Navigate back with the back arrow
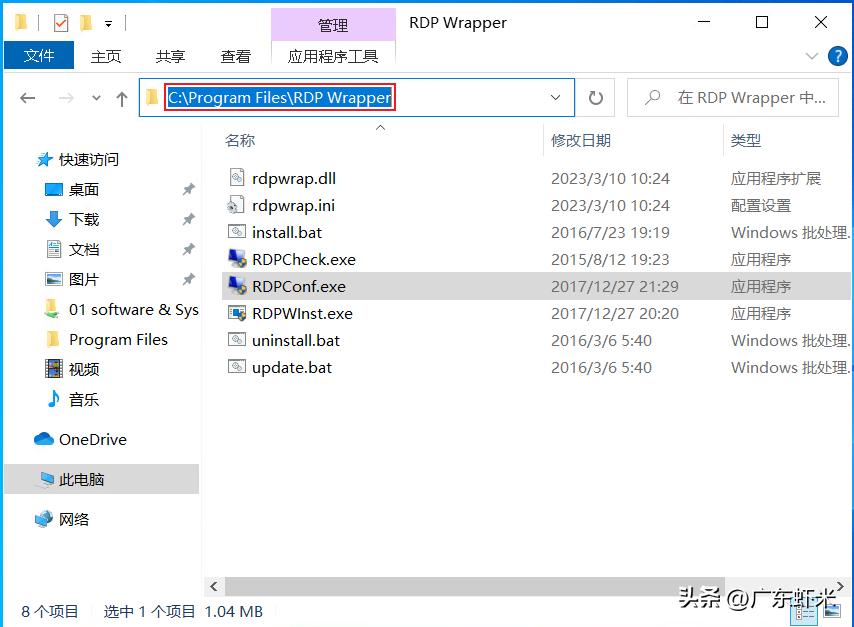Image resolution: width=854 pixels, height=627 pixels. tap(24, 97)
